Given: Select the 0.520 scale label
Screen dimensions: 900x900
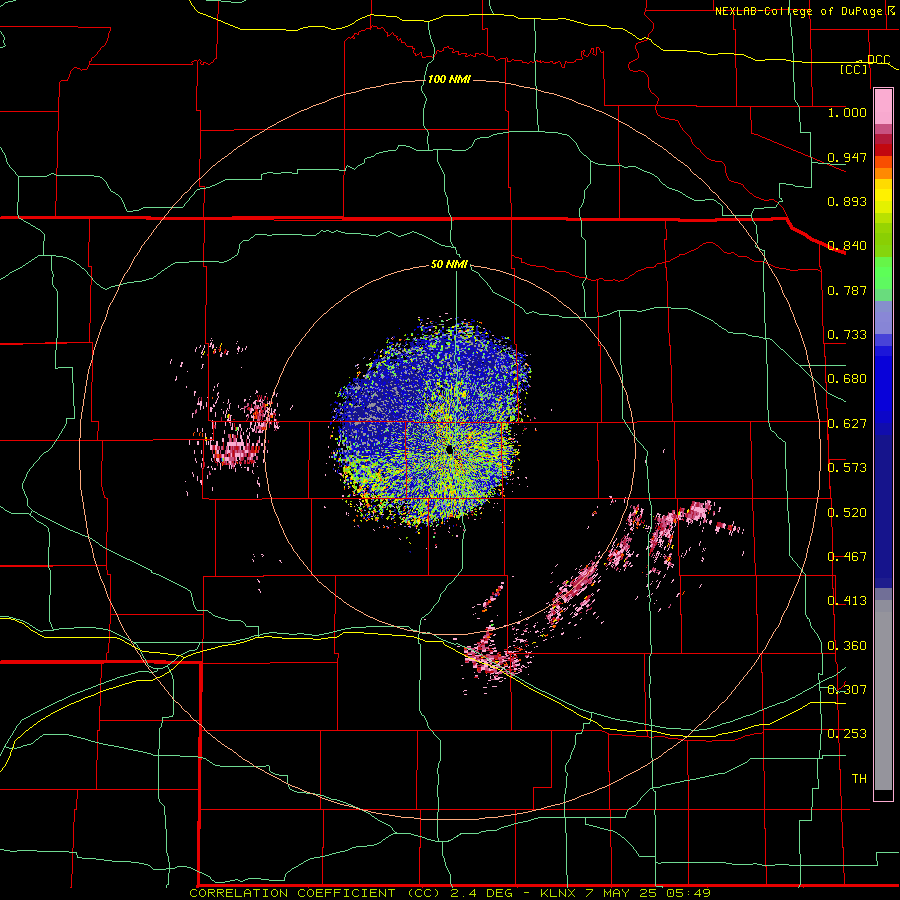Looking at the screenshot, I should pos(847,513).
